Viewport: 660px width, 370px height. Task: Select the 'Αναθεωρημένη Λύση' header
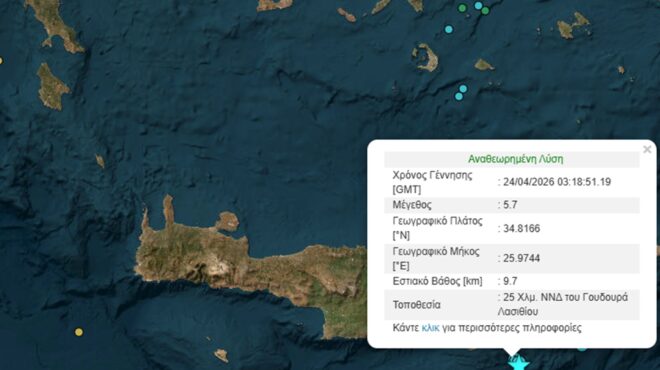tap(516, 159)
